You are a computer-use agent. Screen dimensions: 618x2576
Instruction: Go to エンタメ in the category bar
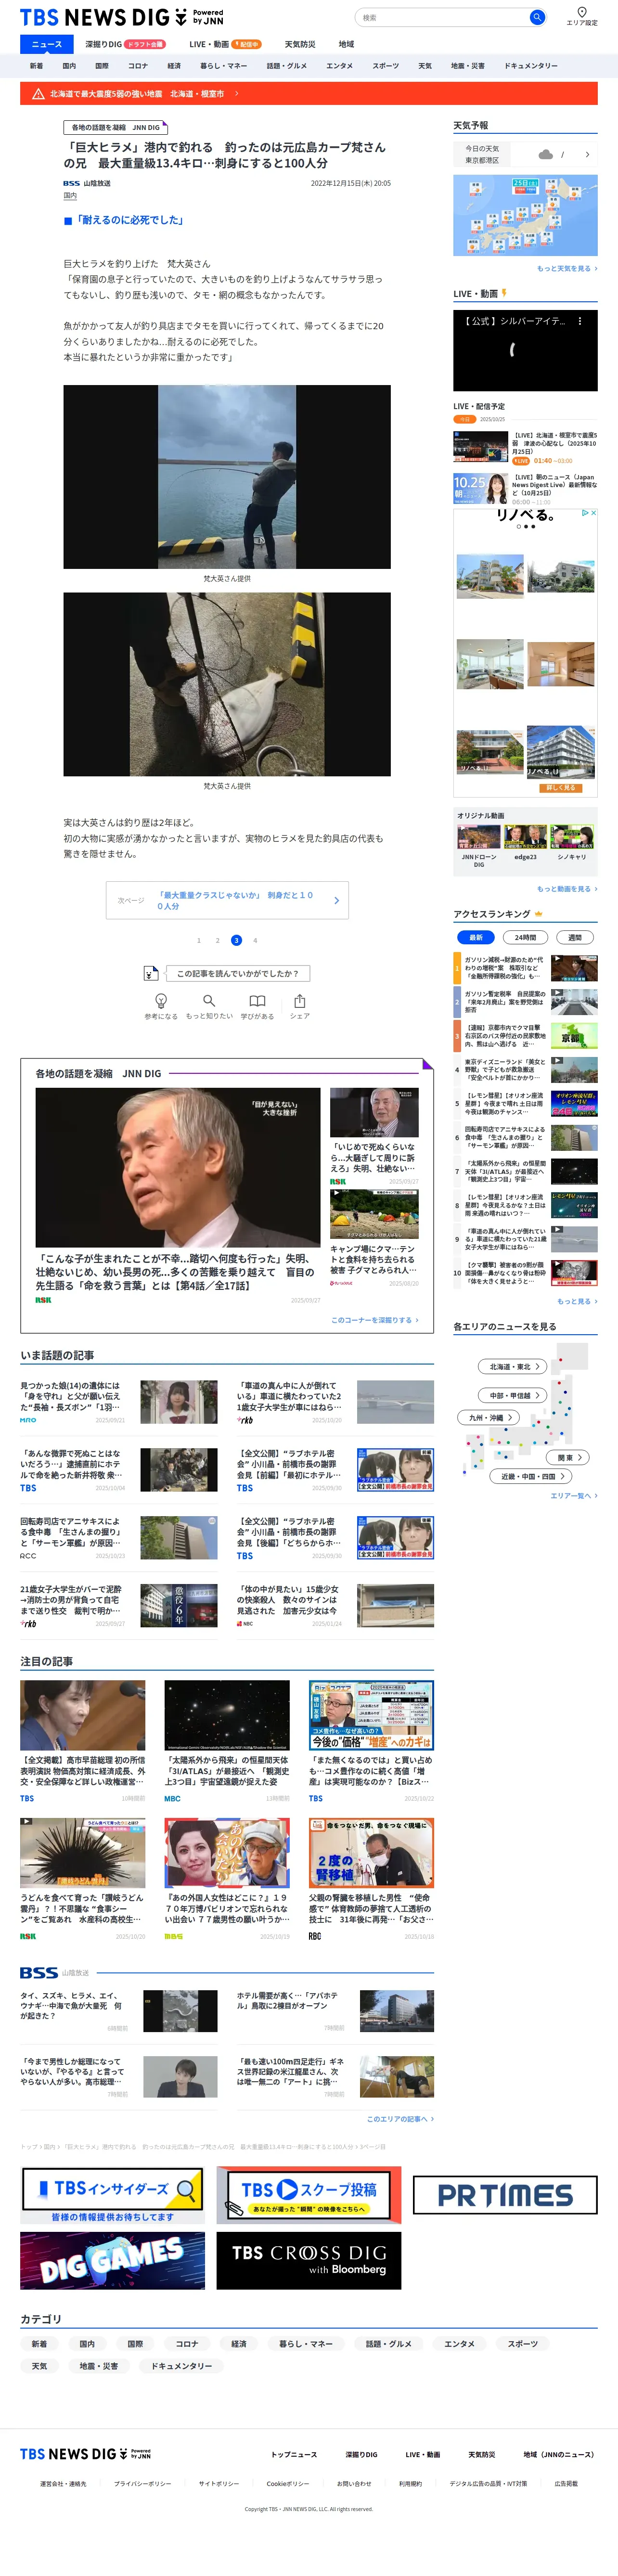pyautogui.click(x=339, y=66)
